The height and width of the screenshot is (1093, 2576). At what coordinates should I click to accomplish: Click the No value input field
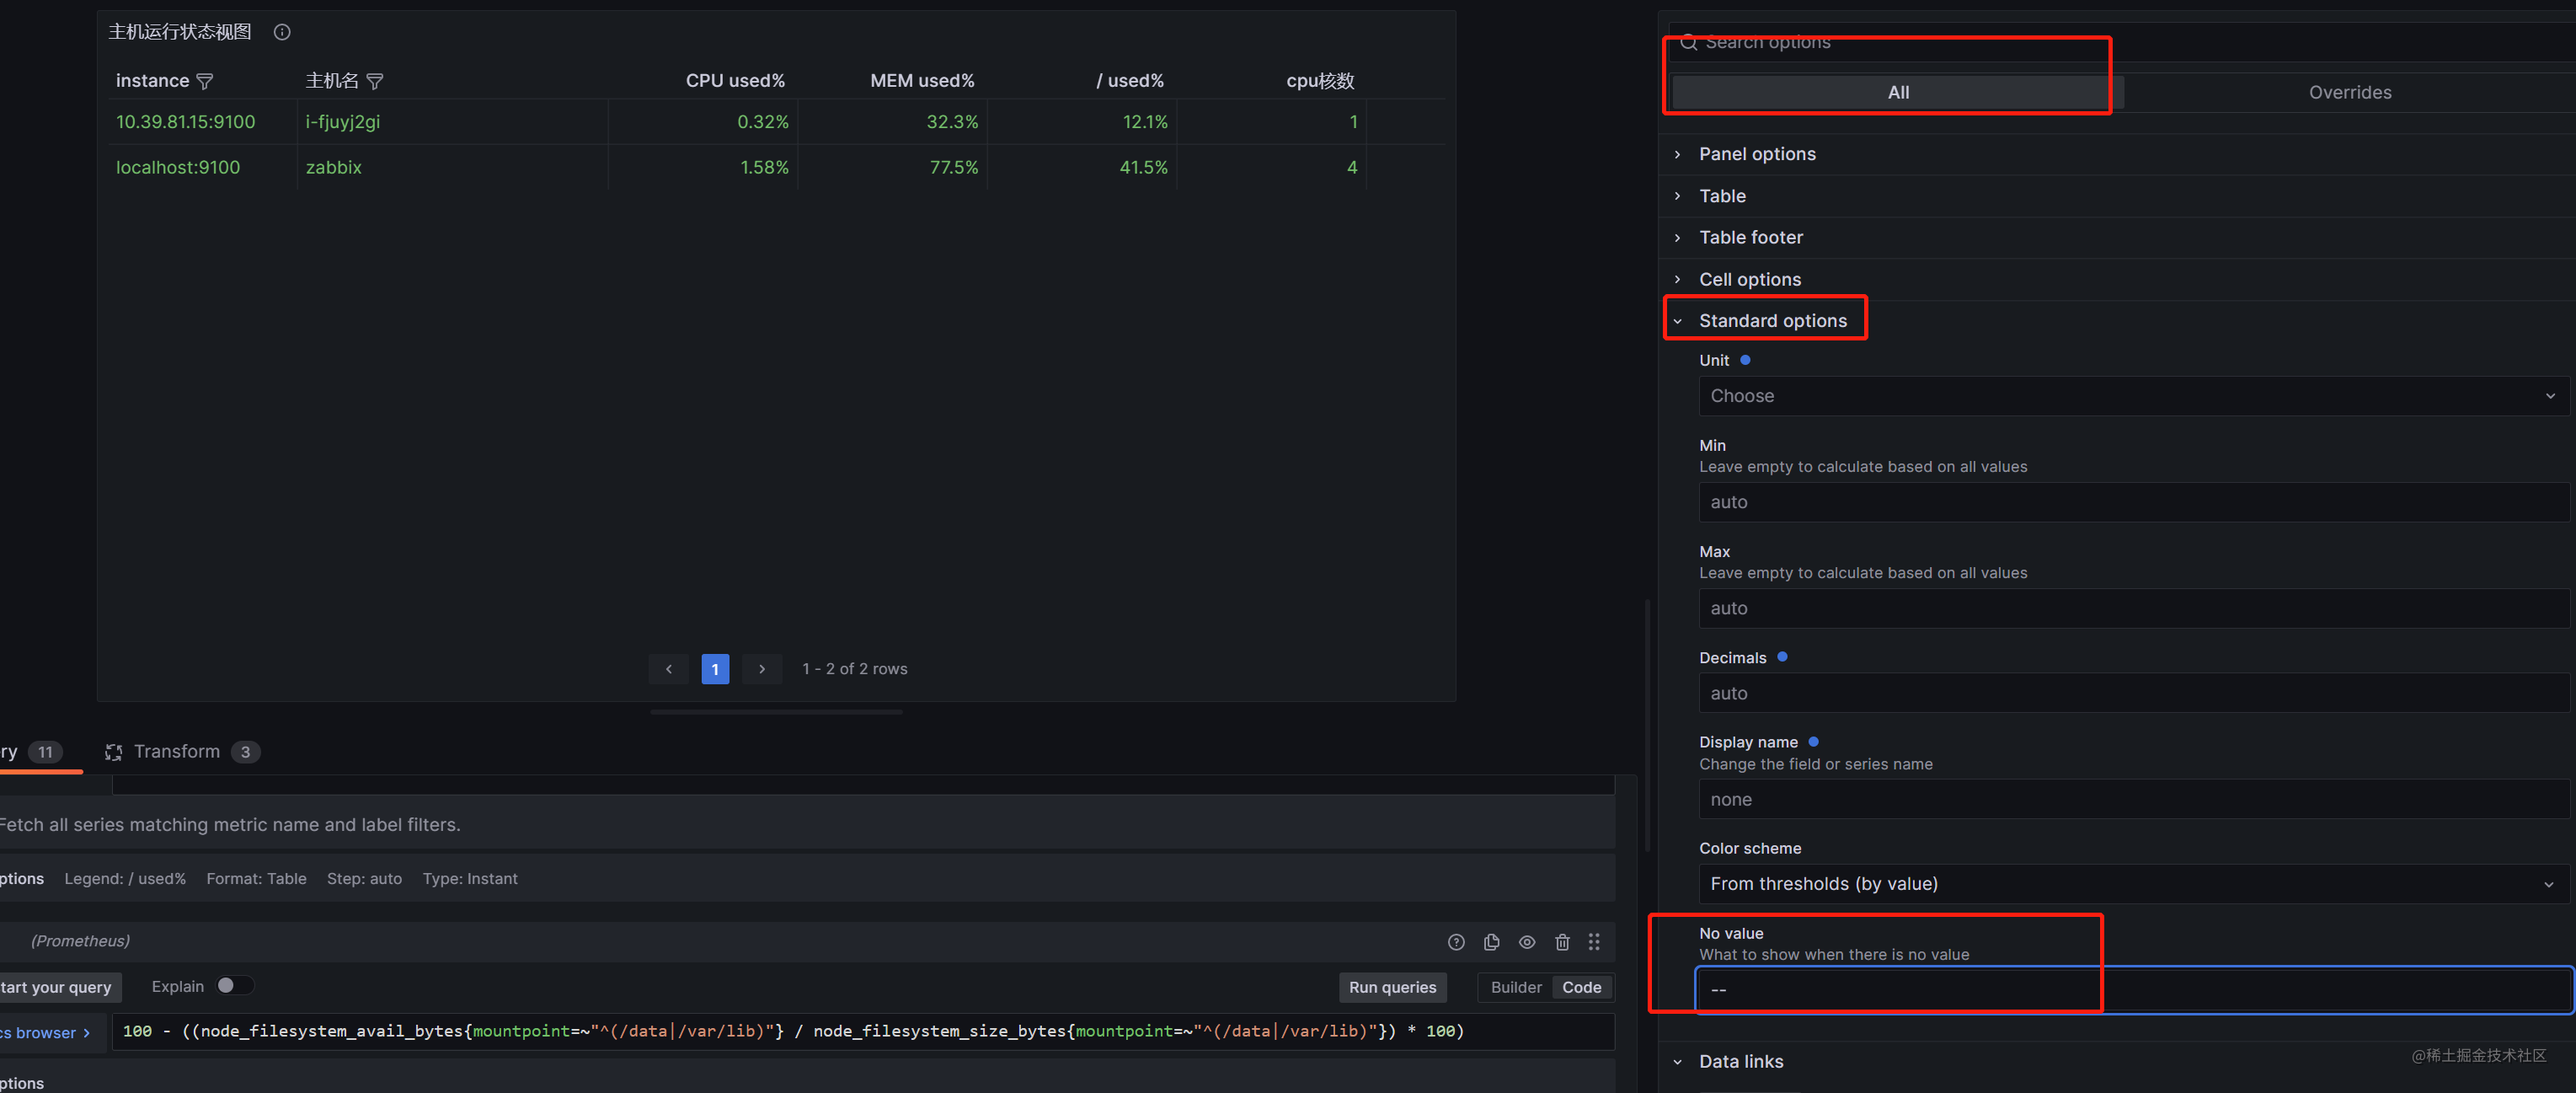[2132, 990]
